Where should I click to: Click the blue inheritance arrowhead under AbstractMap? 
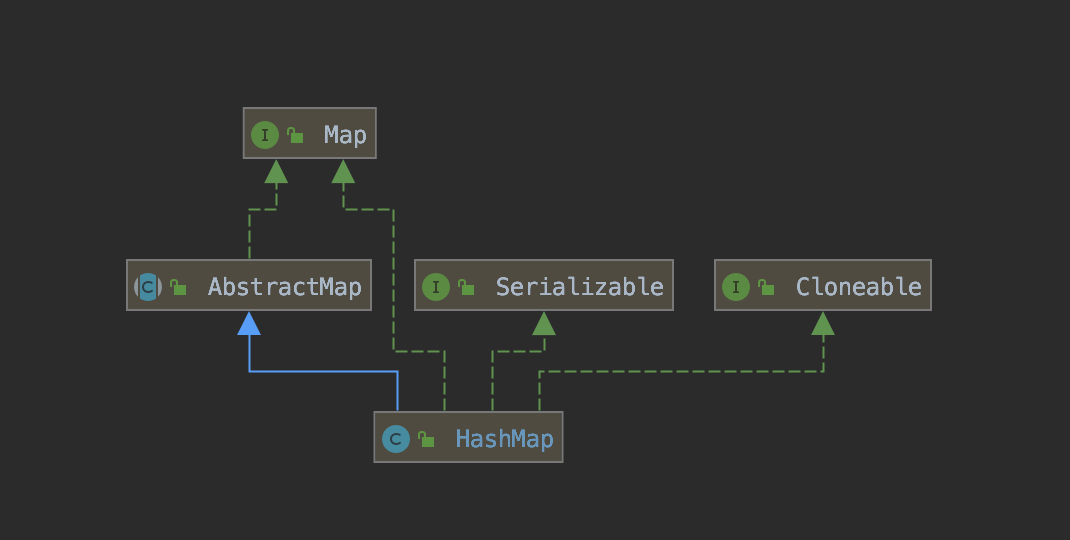click(x=249, y=323)
